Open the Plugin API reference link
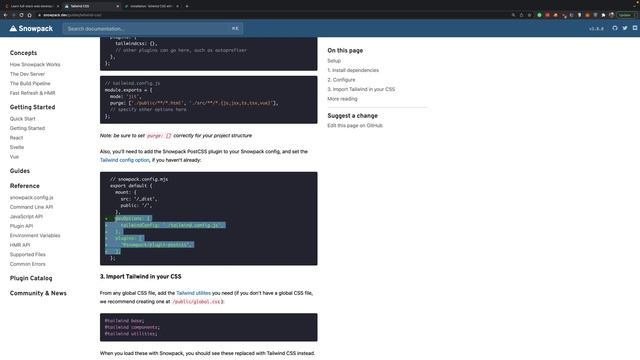Screen dimensions: 640x360 click(21, 226)
